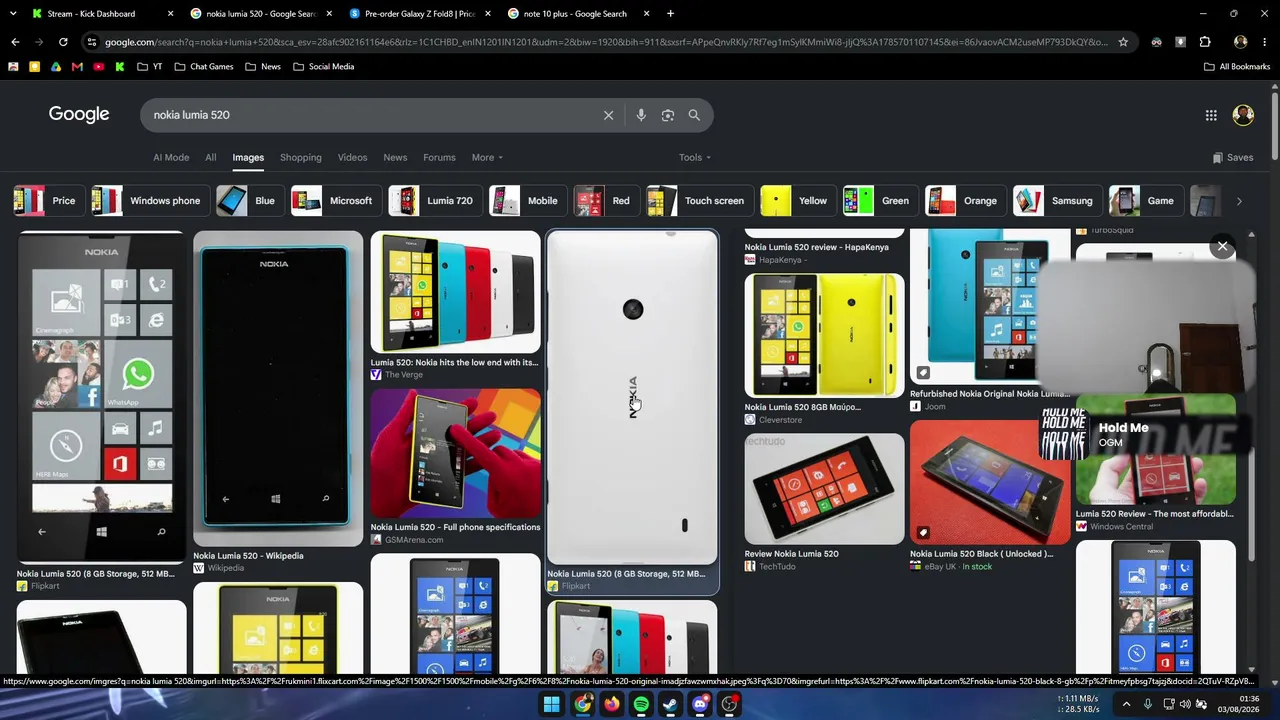Screen dimensions: 1280x720
Task: Bookmark this page with the star icon
Action: tap(1123, 42)
